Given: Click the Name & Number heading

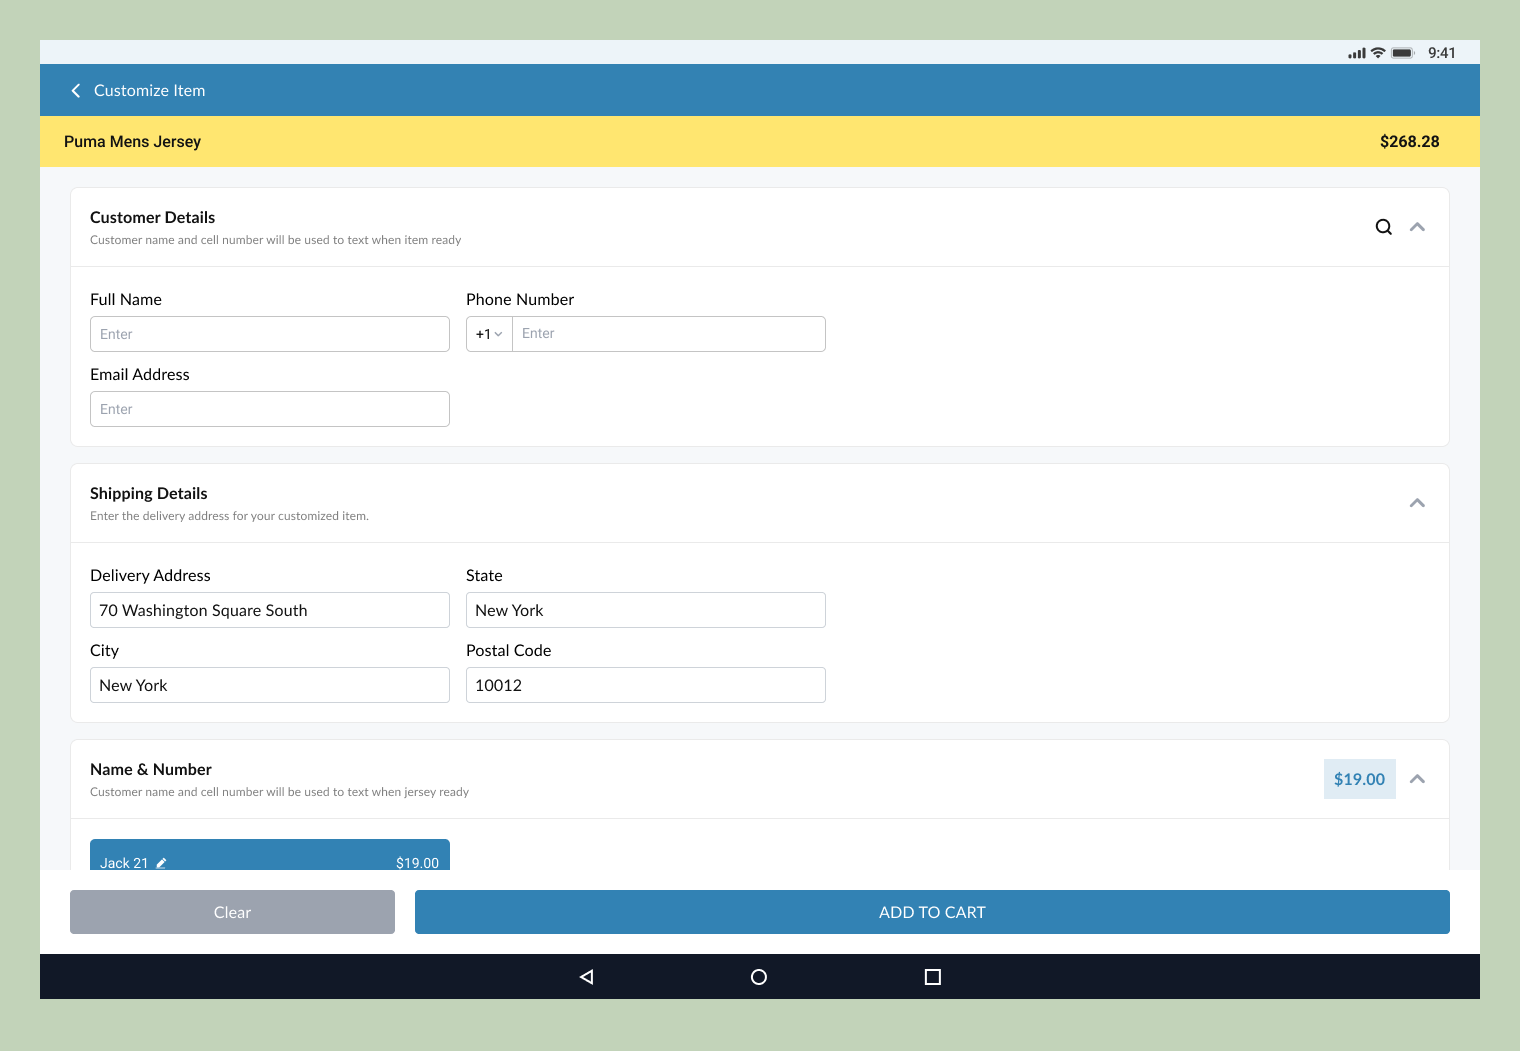Looking at the screenshot, I should 151,769.
